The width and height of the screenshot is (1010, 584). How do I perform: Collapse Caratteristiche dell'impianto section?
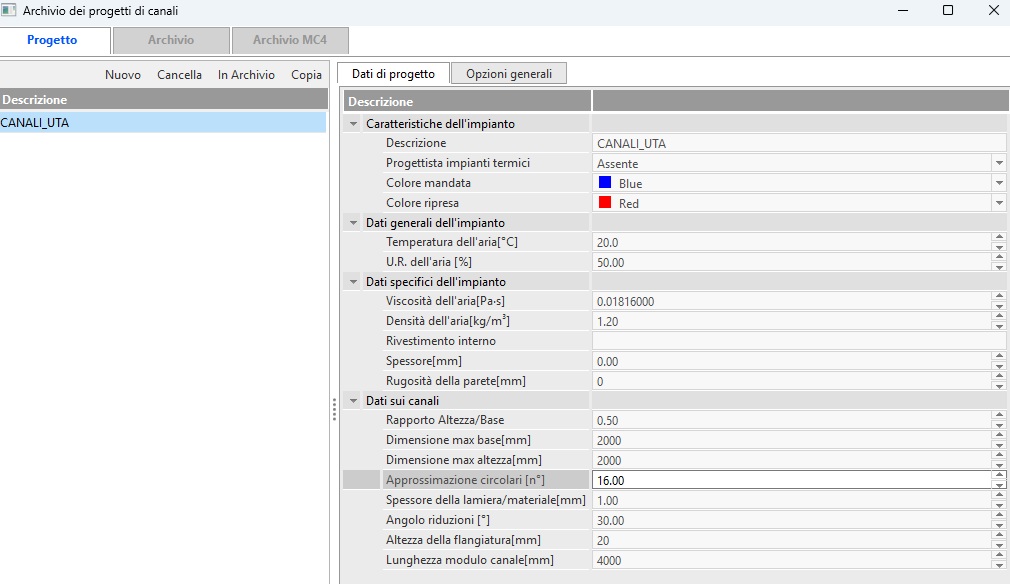point(353,124)
